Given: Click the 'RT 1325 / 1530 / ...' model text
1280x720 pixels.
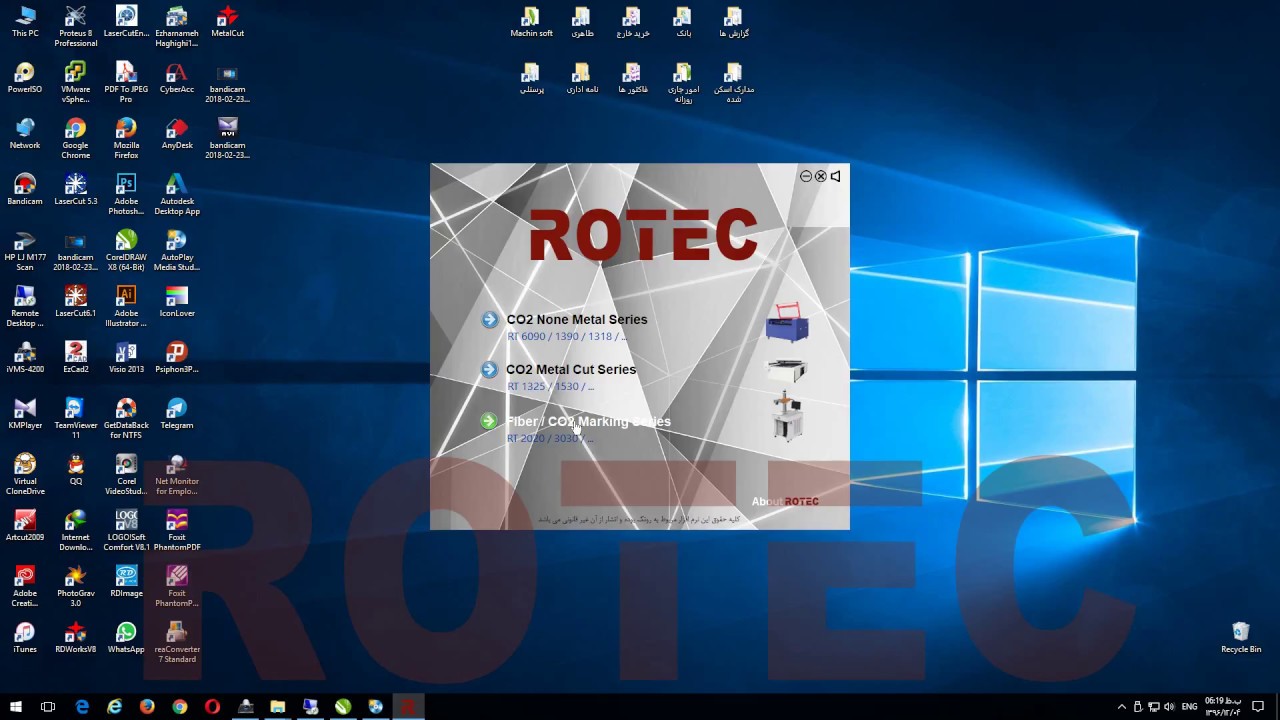Looking at the screenshot, I should pos(550,387).
